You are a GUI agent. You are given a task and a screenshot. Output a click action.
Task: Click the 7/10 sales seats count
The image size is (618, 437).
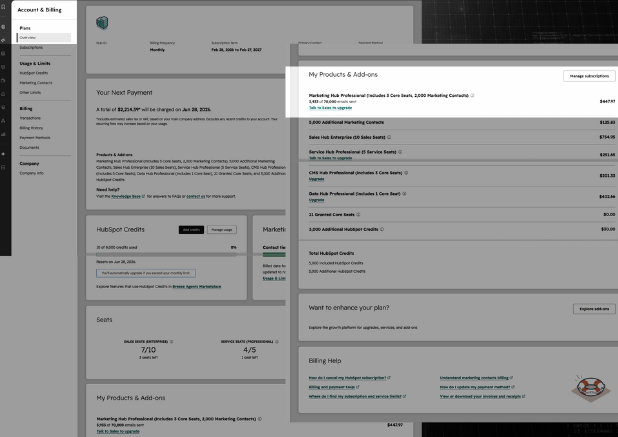(148, 350)
